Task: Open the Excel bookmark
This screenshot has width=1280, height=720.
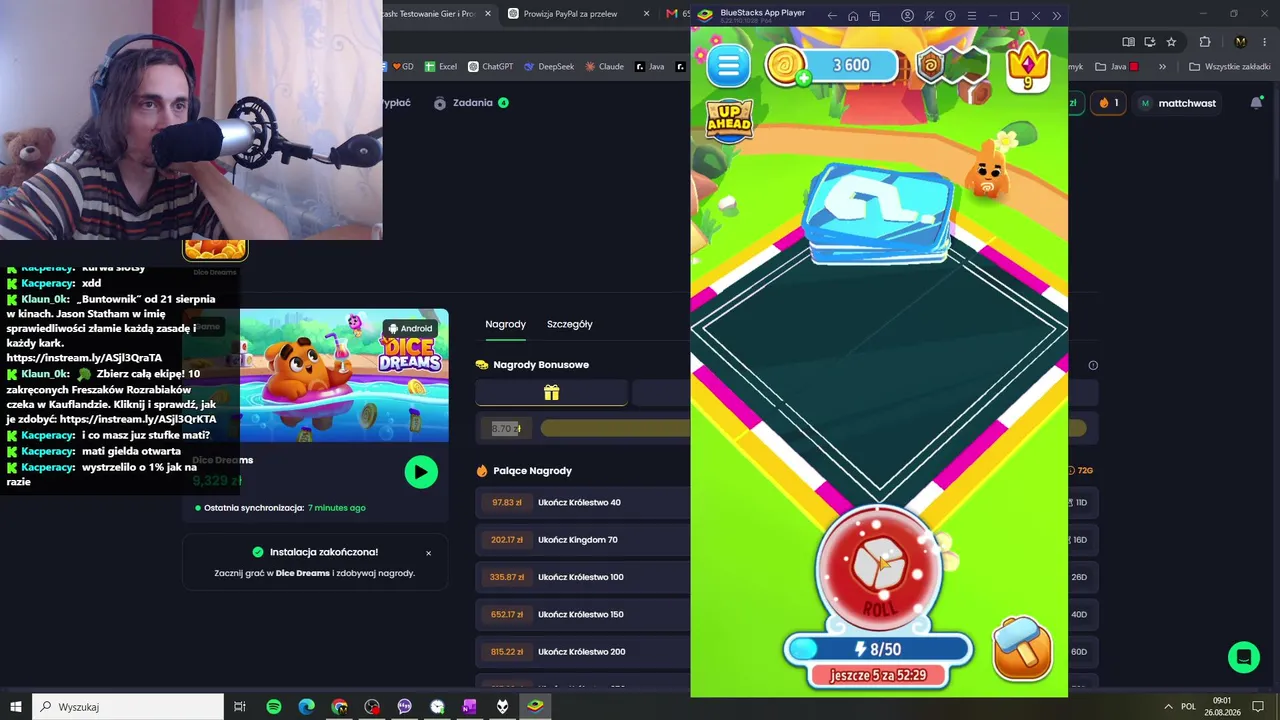Action: [440, 67]
